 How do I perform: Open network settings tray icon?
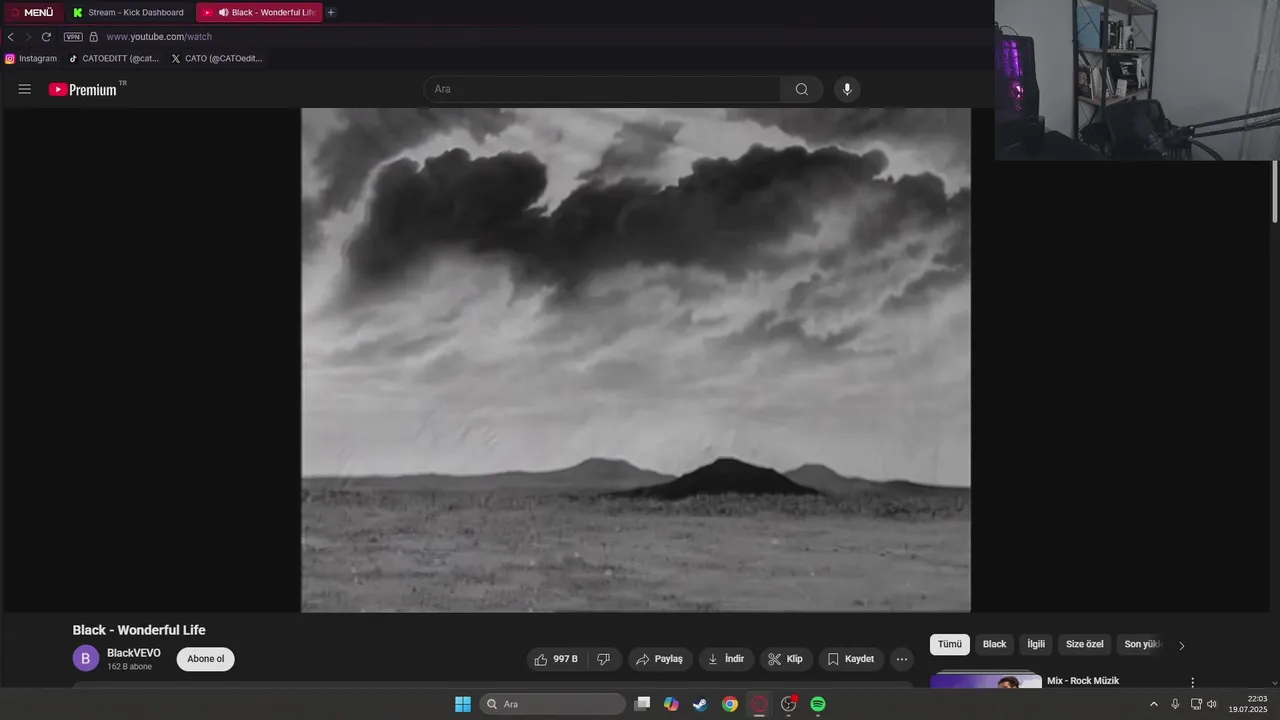[x=1196, y=704]
